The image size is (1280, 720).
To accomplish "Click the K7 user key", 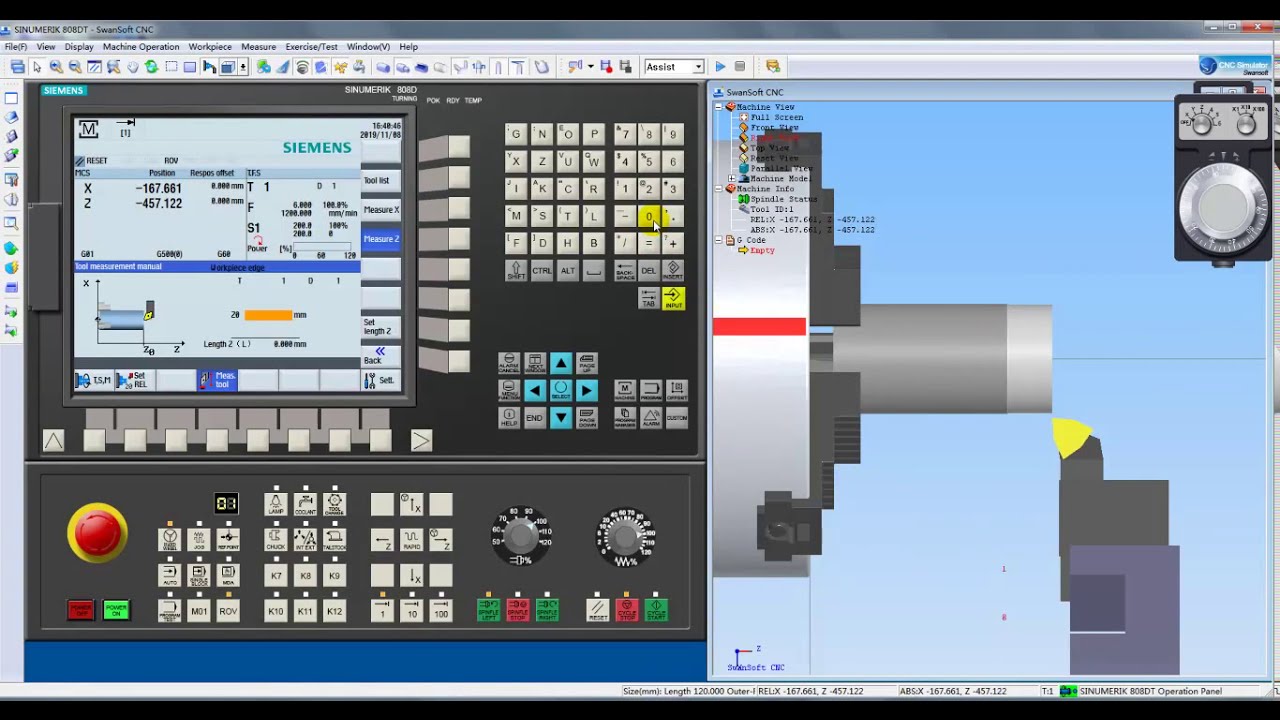I will [276, 576].
